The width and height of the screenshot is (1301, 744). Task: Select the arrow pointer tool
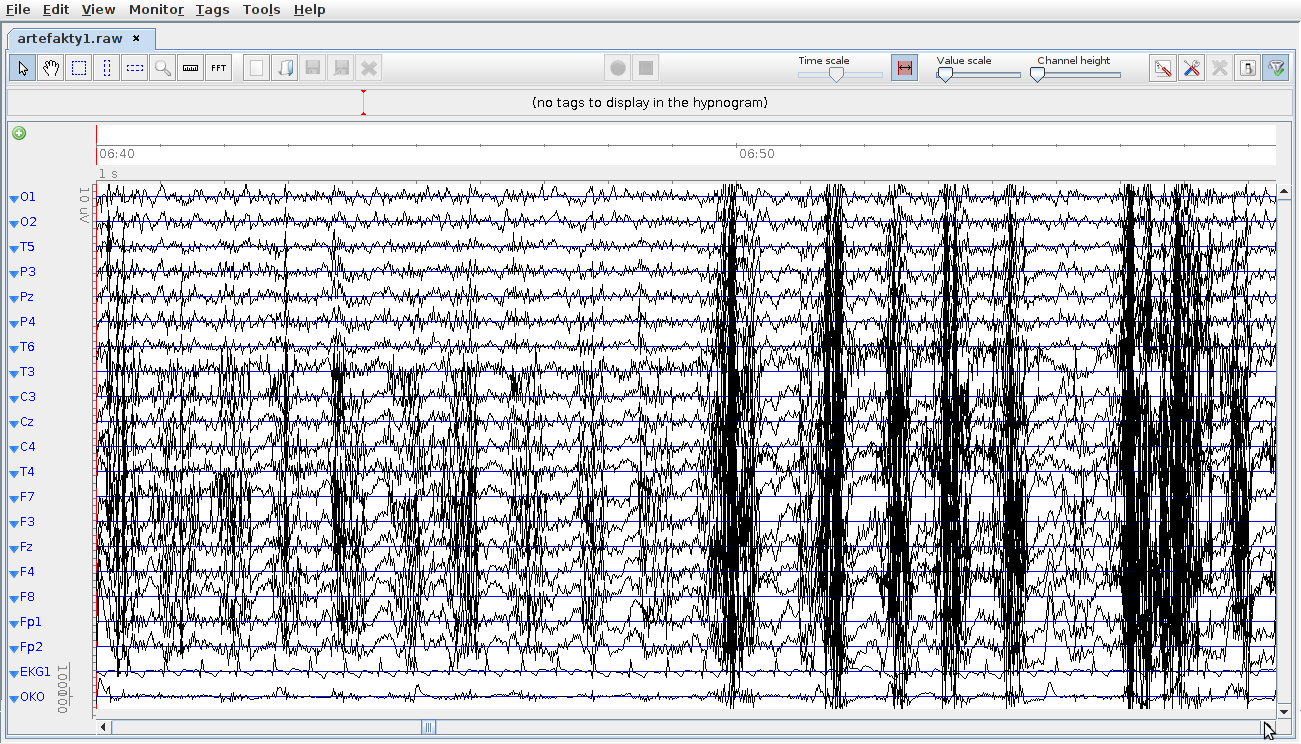click(24, 68)
